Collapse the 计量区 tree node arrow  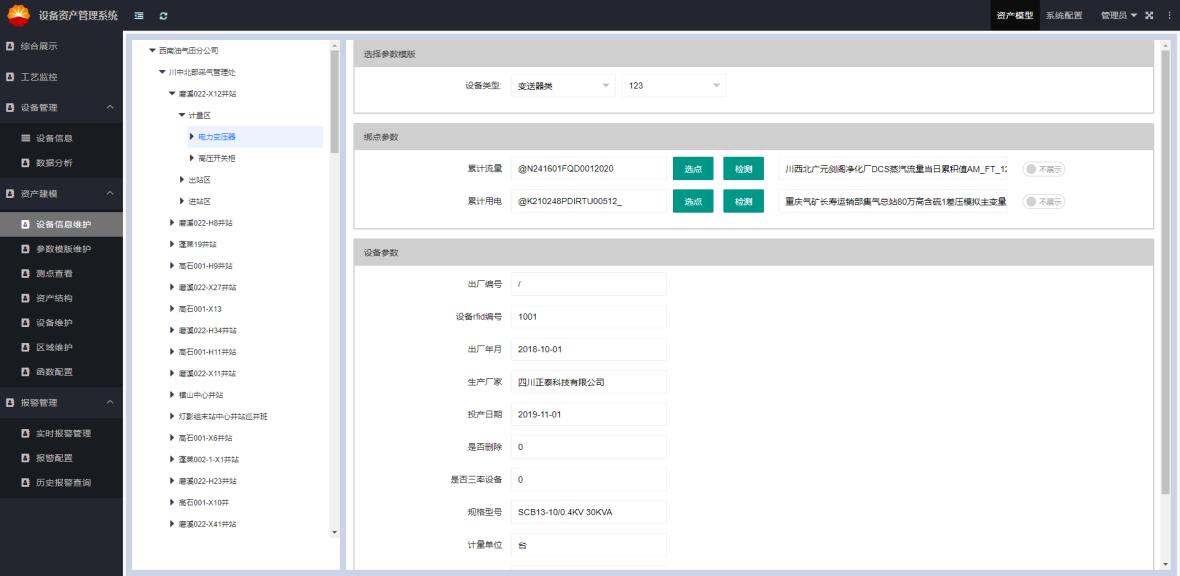pos(182,115)
